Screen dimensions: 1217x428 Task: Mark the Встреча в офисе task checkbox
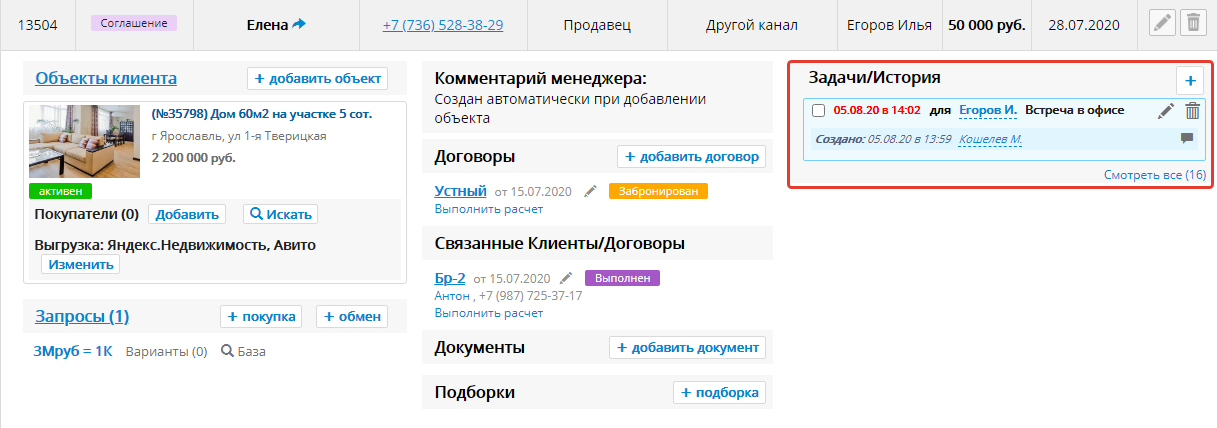coord(819,110)
